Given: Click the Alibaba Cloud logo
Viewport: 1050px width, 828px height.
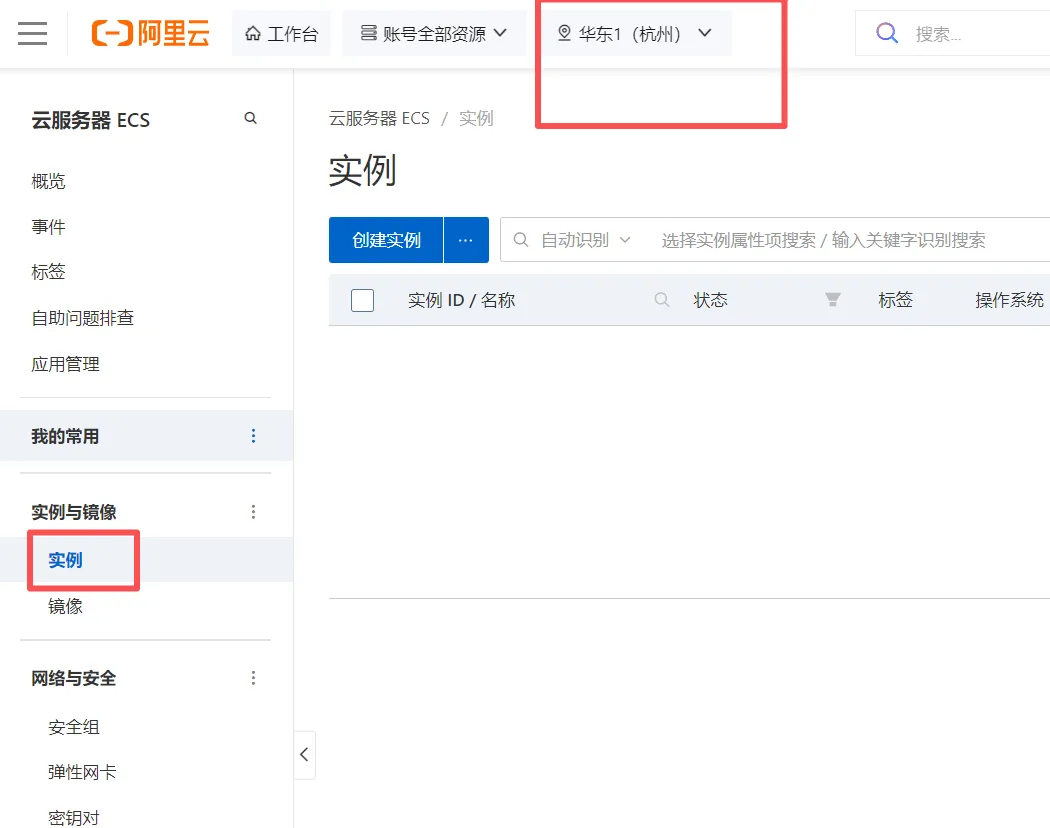Looking at the screenshot, I should [x=150, y=33].
